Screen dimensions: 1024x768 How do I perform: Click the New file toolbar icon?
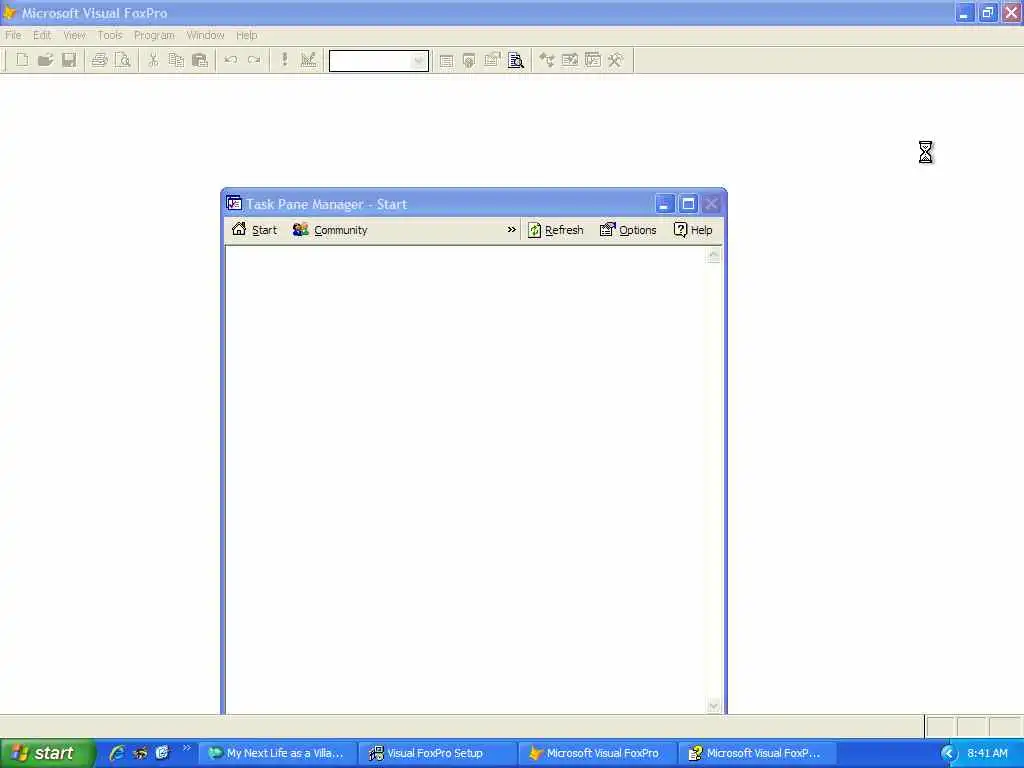(x=22, y=61)
